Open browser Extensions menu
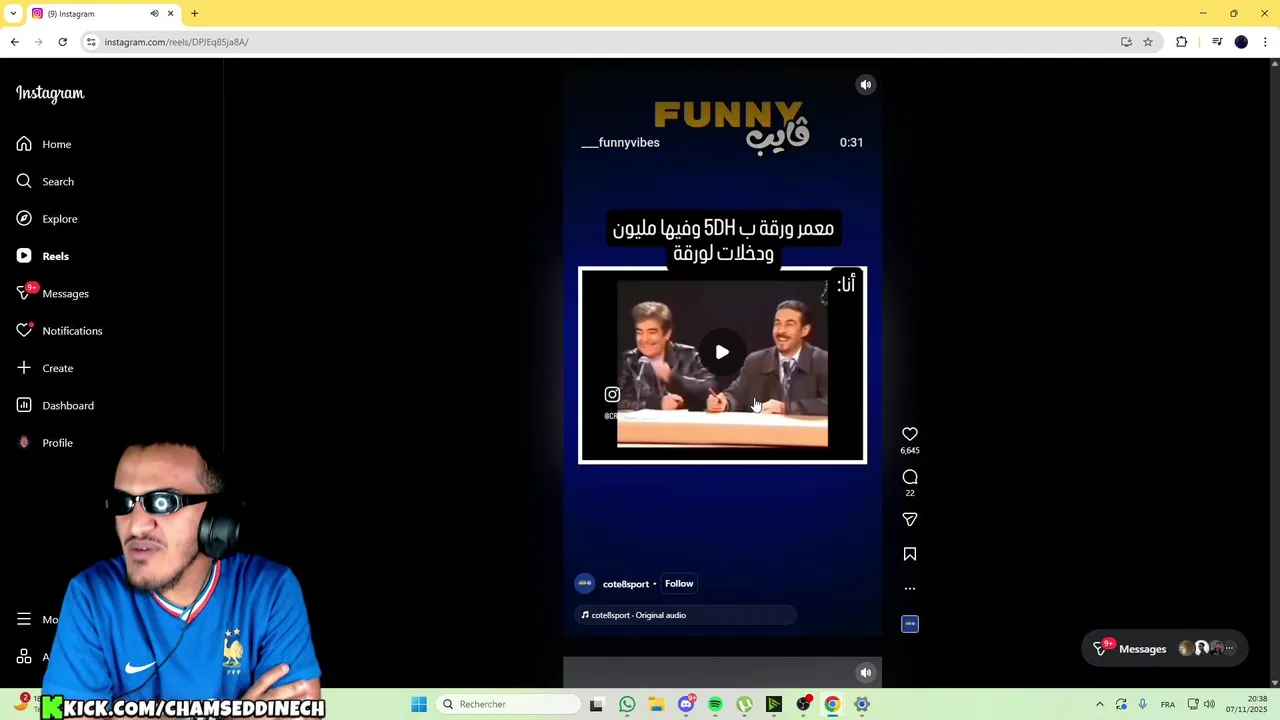The height and width of the screenshot is (720, 1280). [x=1182, y=42]
